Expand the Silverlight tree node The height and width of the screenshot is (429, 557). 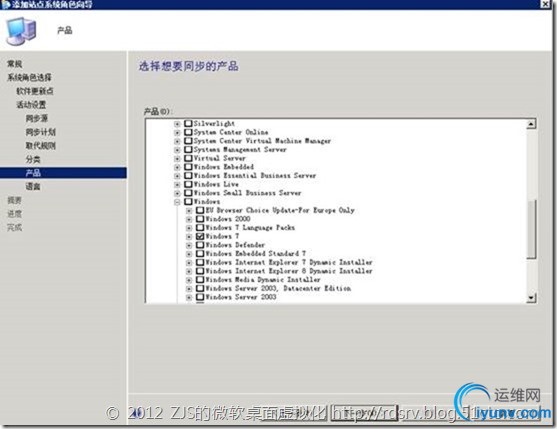pyautogui.click(x=177, y=124)
